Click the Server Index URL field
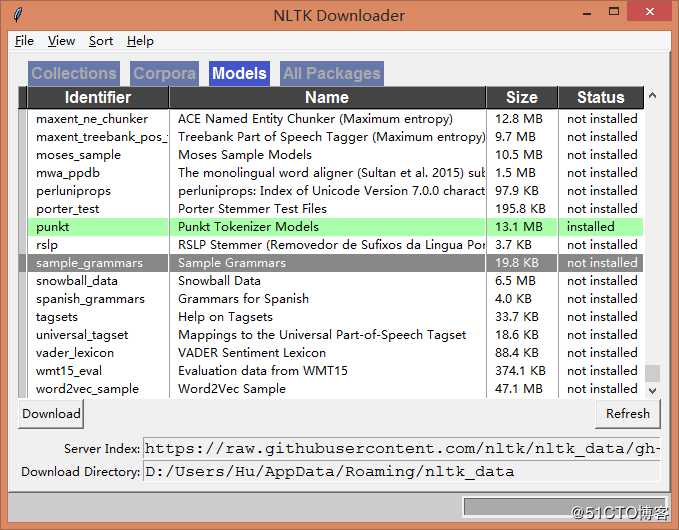 coord(401,449)
